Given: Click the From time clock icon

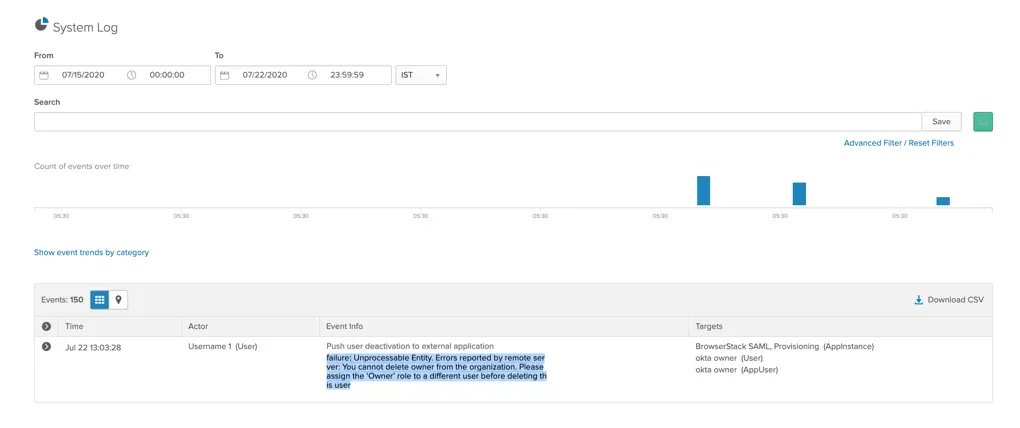Looking at the screenshot, I should tap(132, 75).
